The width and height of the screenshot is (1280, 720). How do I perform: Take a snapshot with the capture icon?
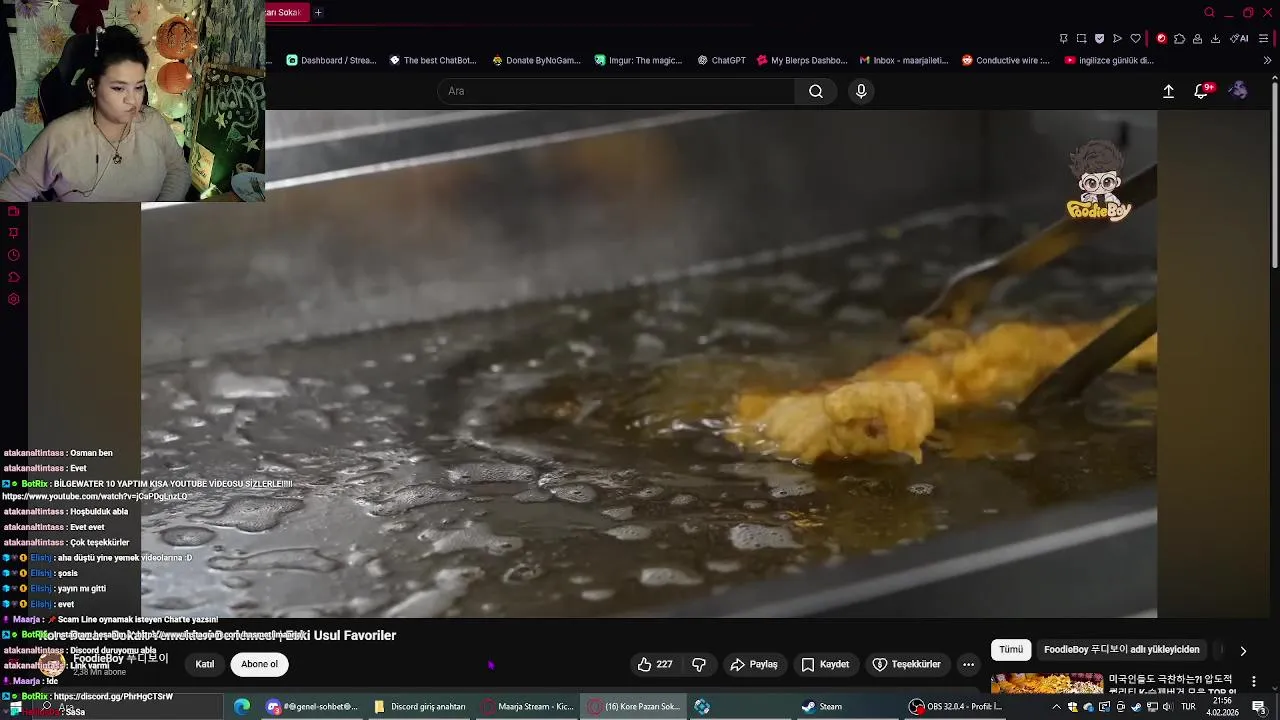click(1081, 39)
